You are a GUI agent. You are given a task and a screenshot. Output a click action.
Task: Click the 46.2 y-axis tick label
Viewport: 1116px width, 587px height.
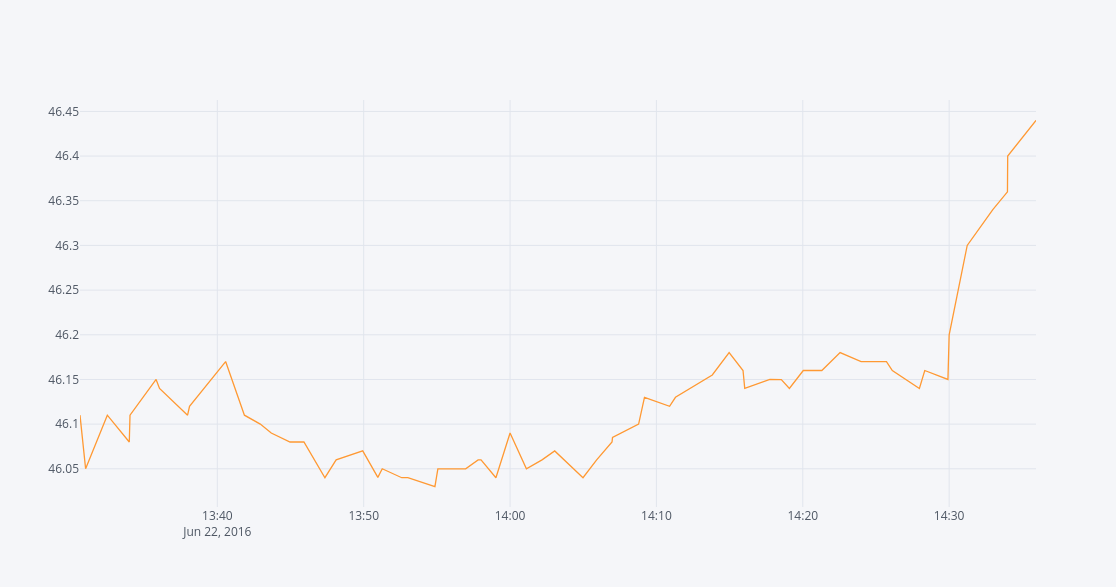point(66,335)
